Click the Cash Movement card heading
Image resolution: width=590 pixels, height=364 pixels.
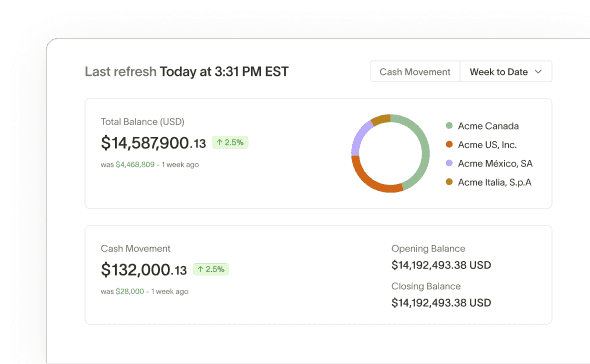click(135, 248)
